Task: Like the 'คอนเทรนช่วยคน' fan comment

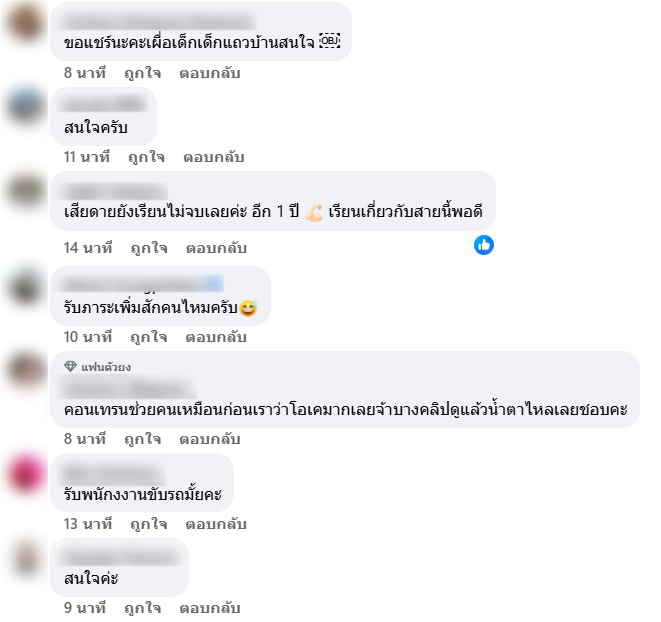Action: [x=142, y=439]
